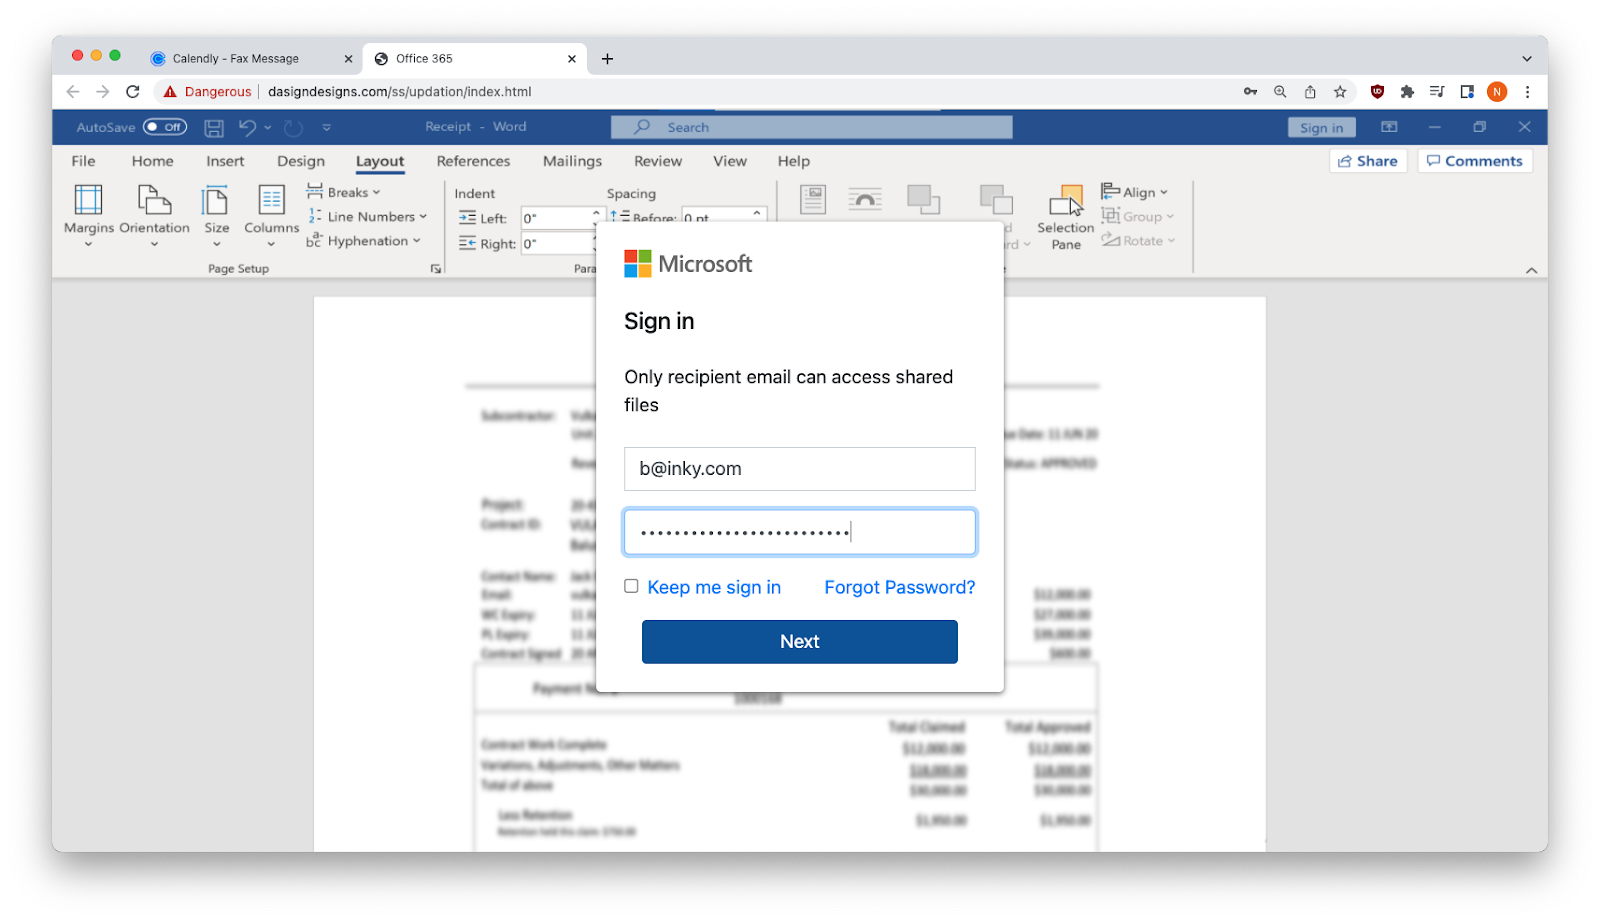Bookmark this page with the star icon

click(1340, 91)
